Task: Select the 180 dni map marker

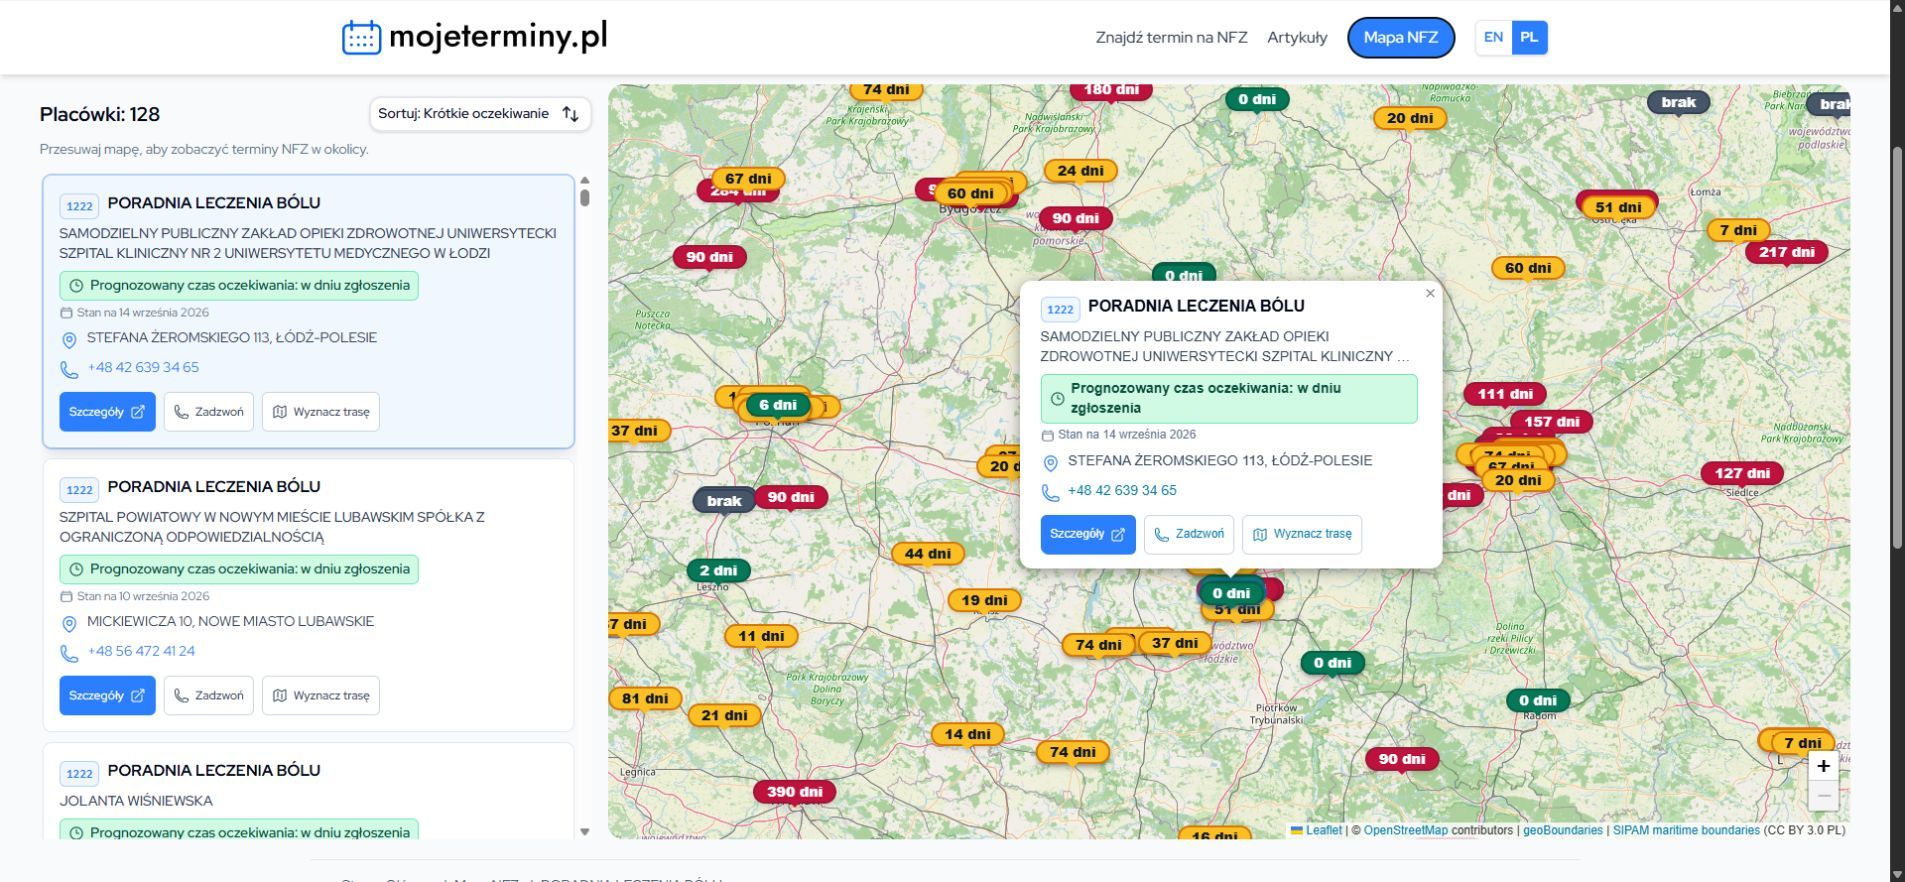Action: pyautogui.click(x=1111, y=90)
